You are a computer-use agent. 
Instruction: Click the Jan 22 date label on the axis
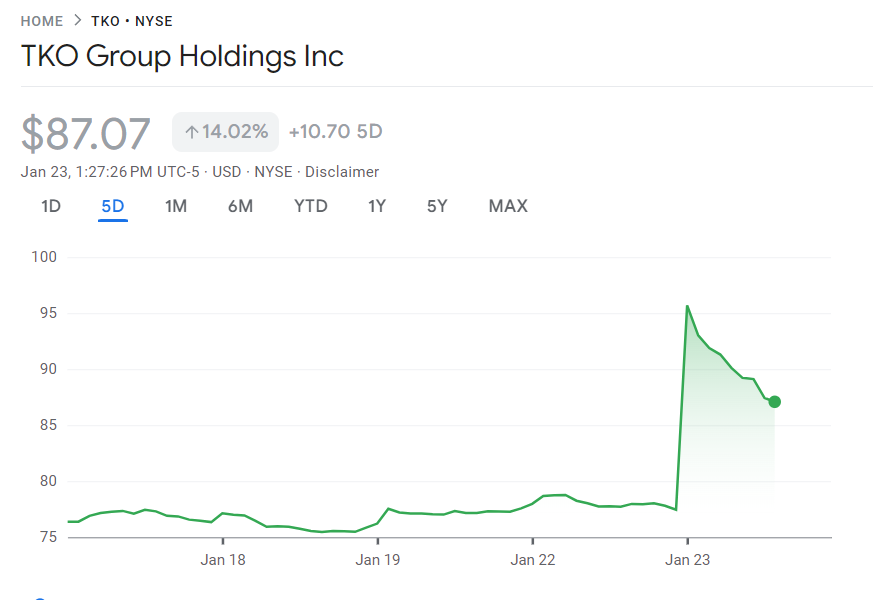click(x=533, y=560)
